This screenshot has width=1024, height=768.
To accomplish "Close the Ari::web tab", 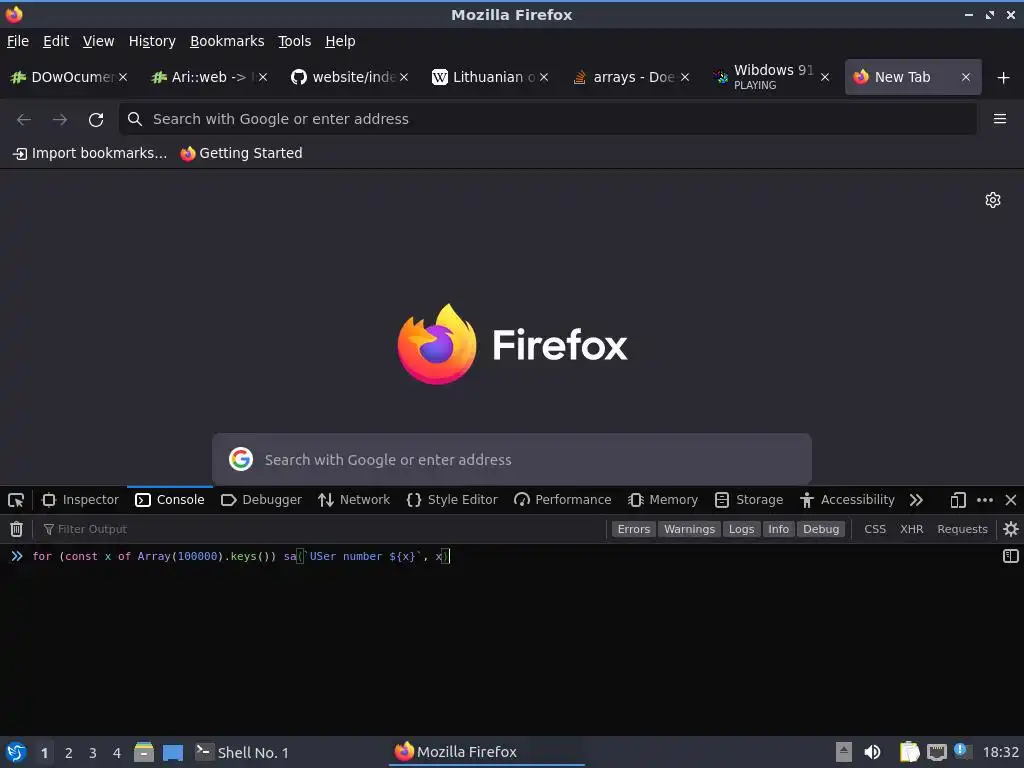I will point(263,77).
